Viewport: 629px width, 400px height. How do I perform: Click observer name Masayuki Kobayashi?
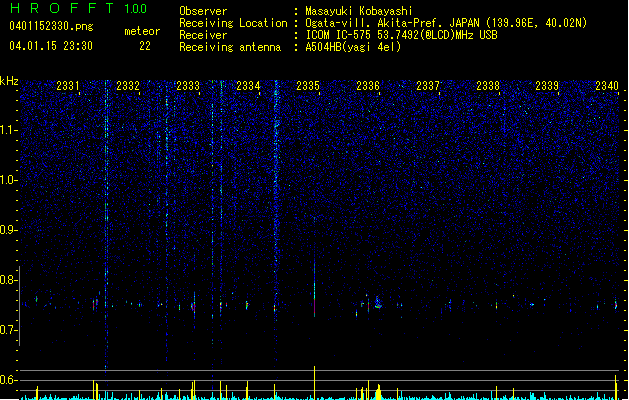tap(359, 11)
